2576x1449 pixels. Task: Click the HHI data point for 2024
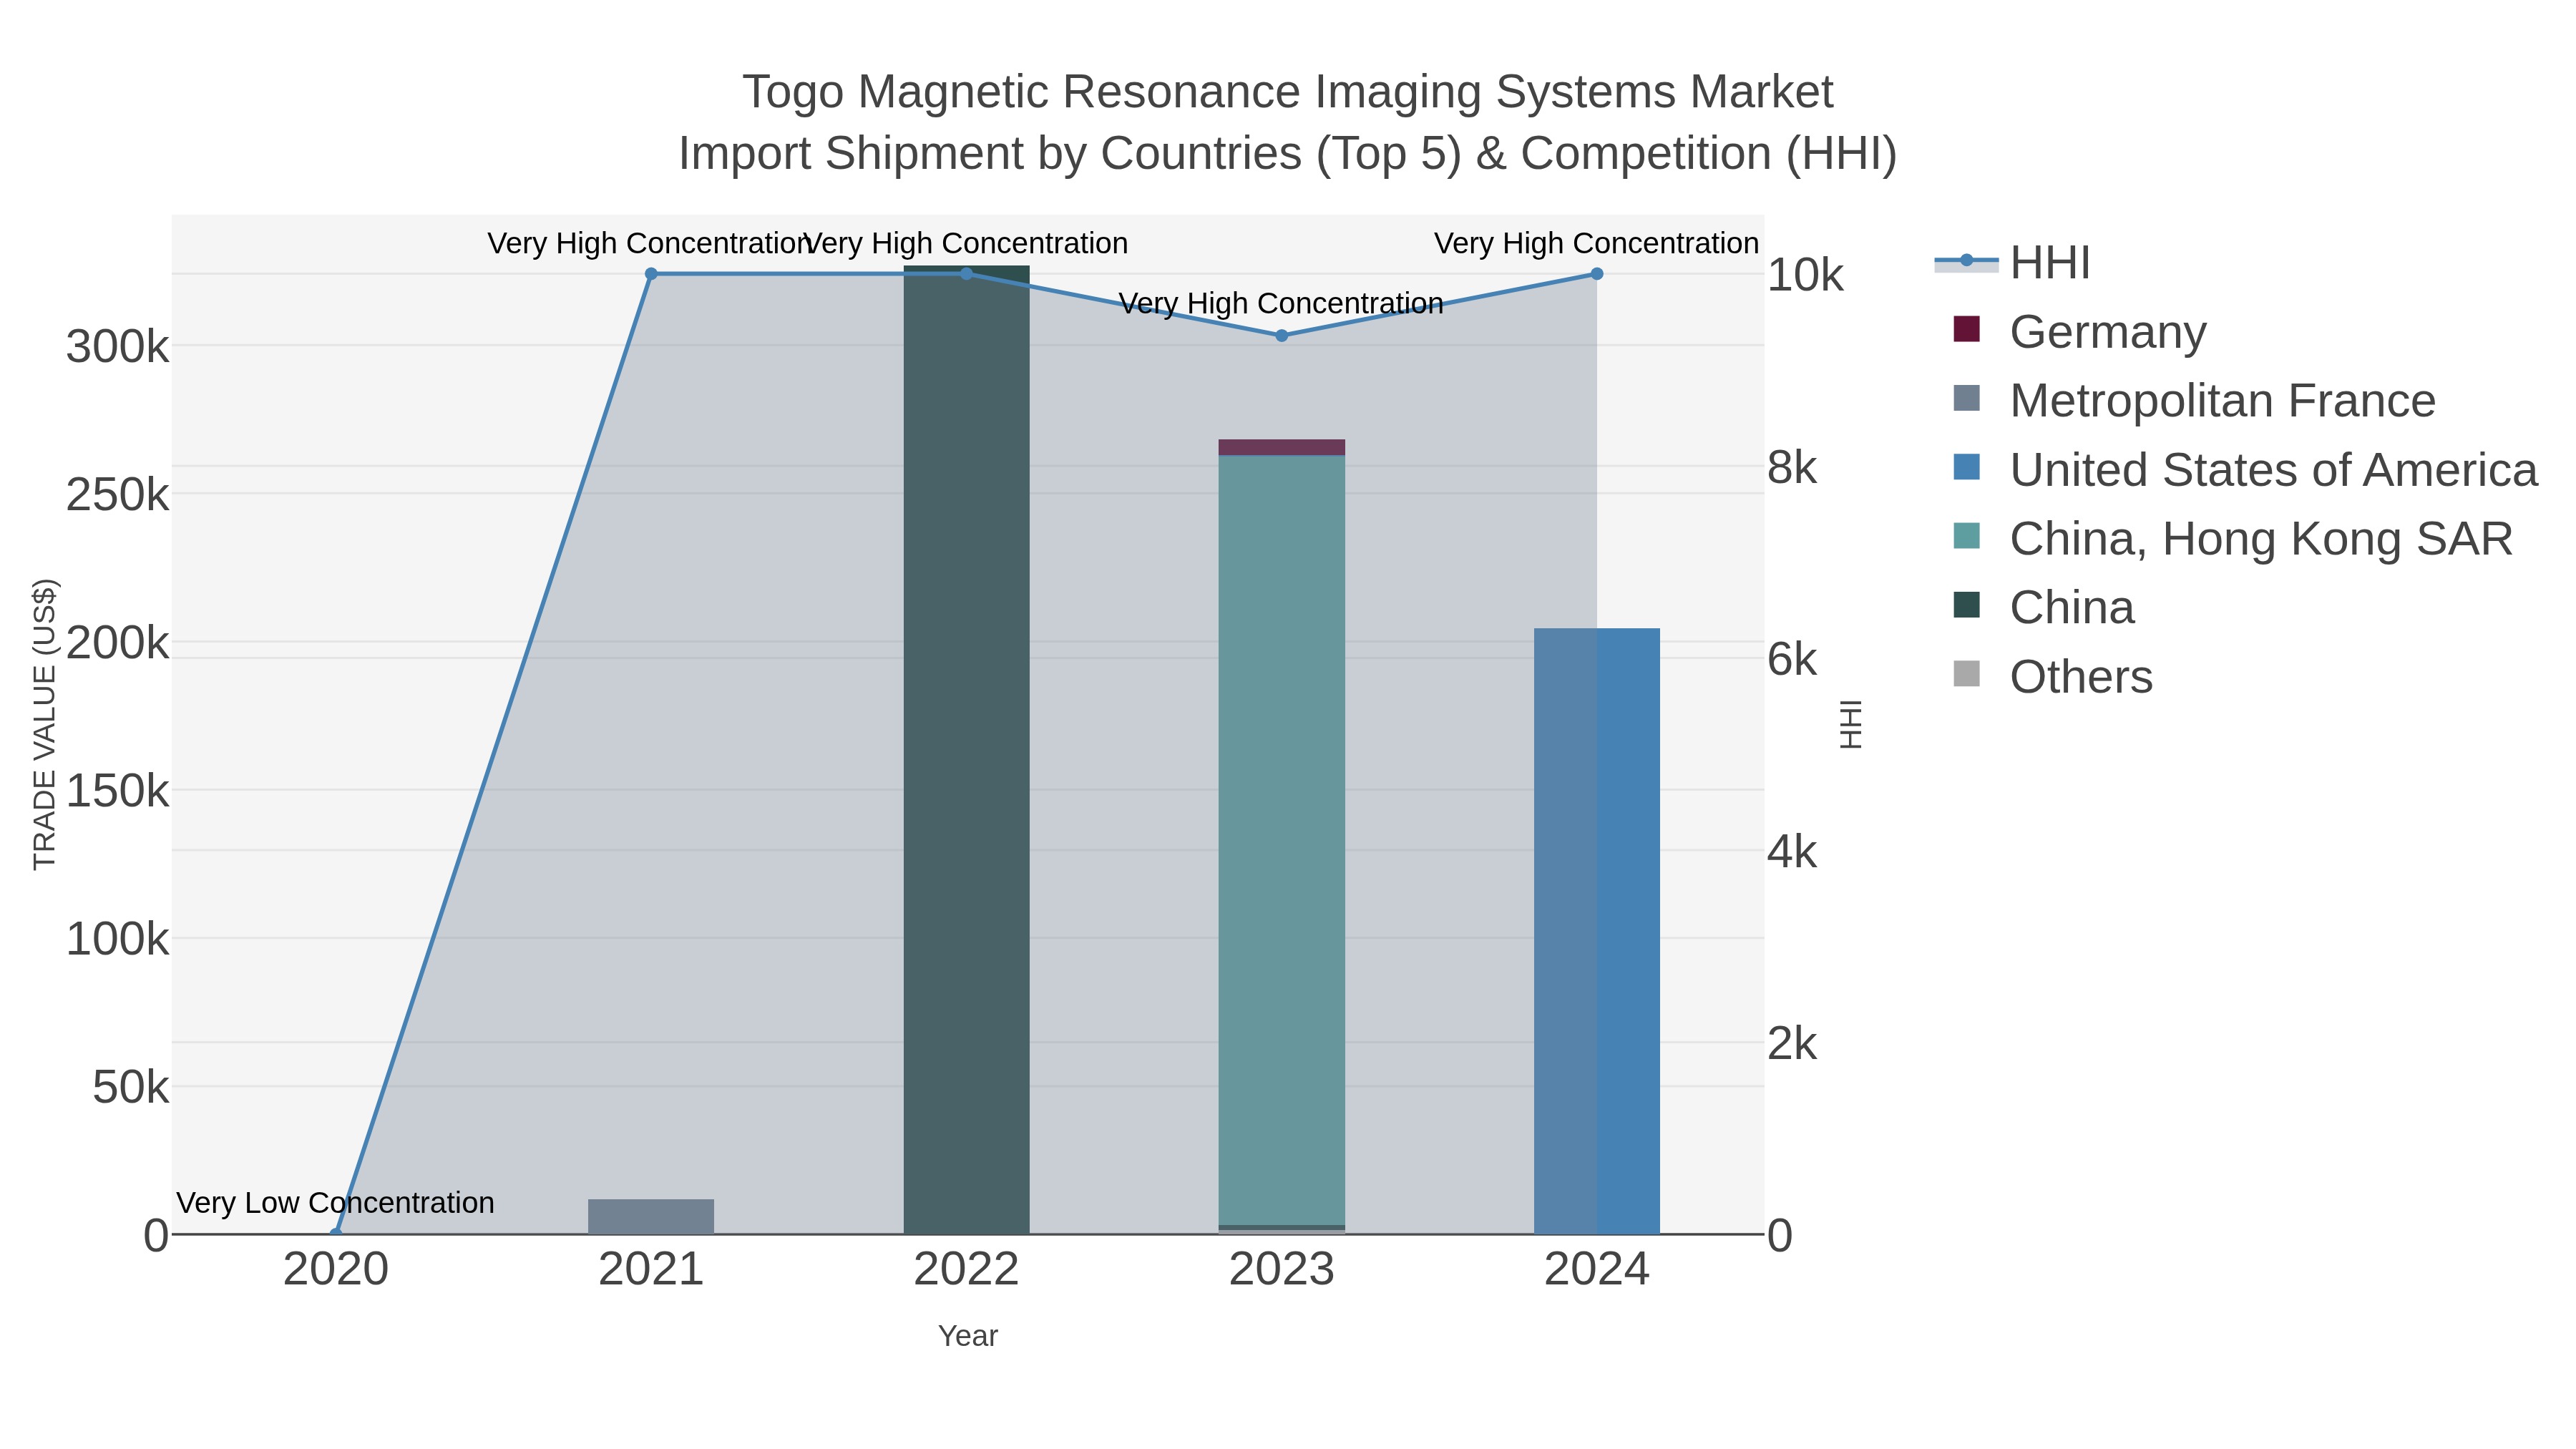[1597, 274]
